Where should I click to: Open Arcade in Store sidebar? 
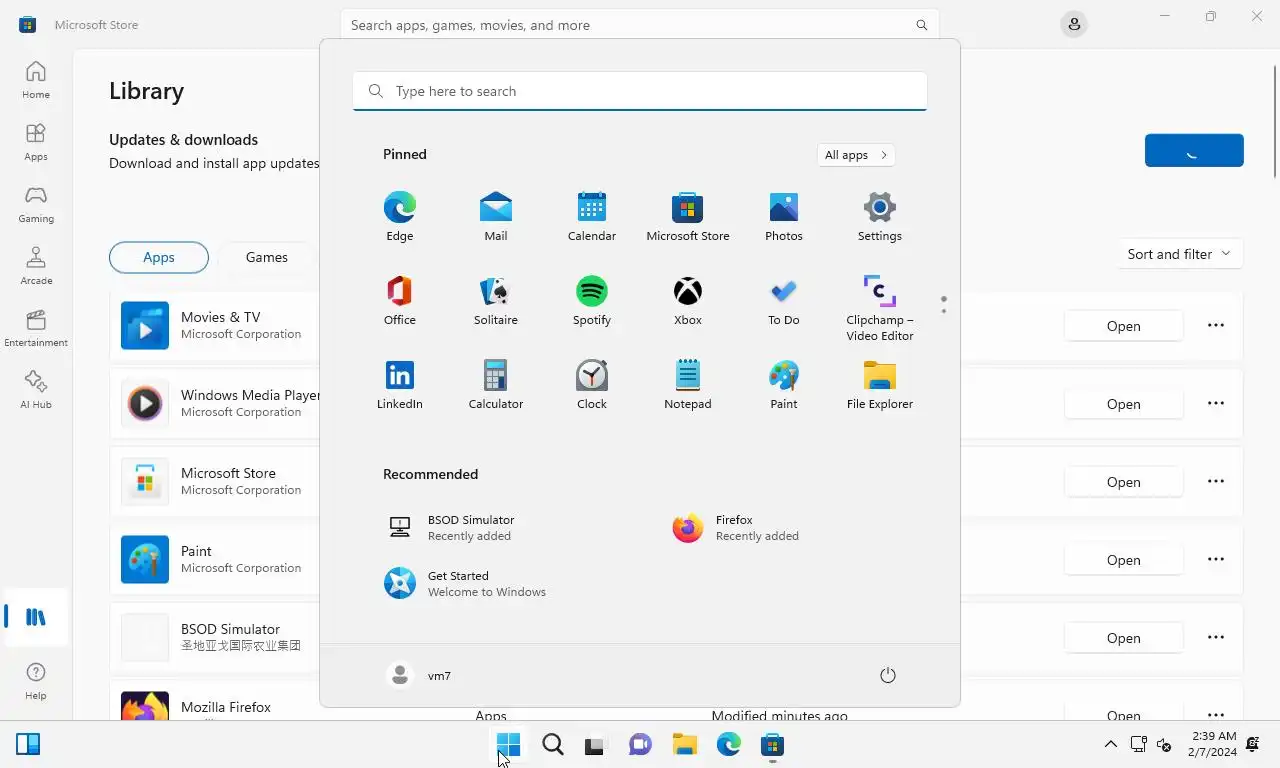click(x=36, y=266)
